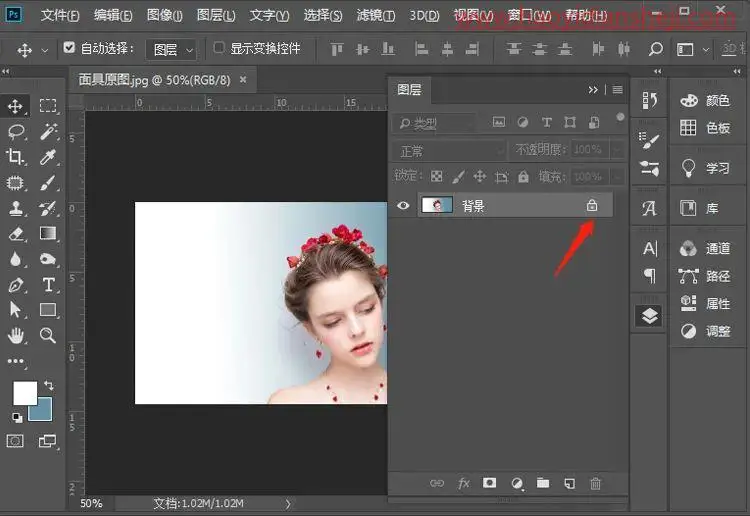Image resolution: width=750 pixels, height=516 pixels.
Task: Toggle lock position icon
Action: tap(480, 176)
